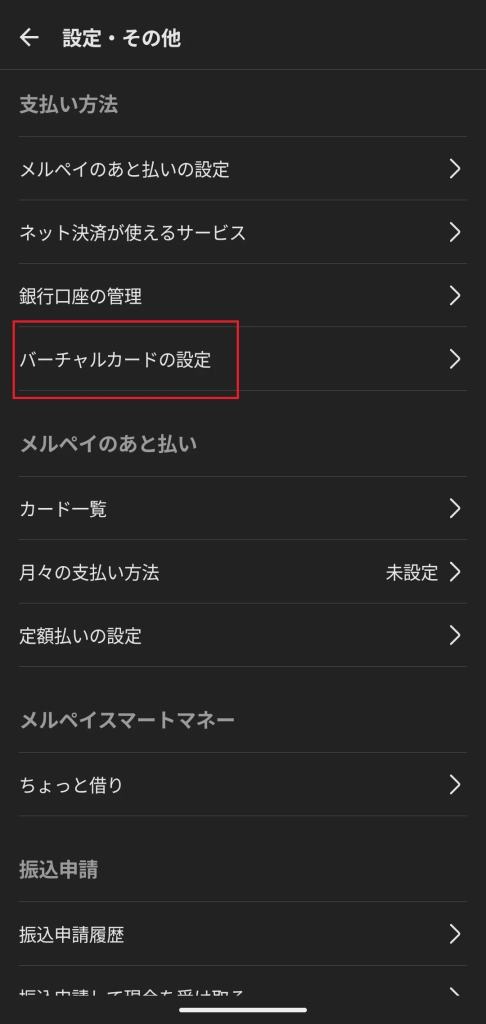Image resolution: width=486 pixels, height=1024 pixels.
Task: Expand ネット決済が使えるサービス arrow
Action: (x=455, y=232)
